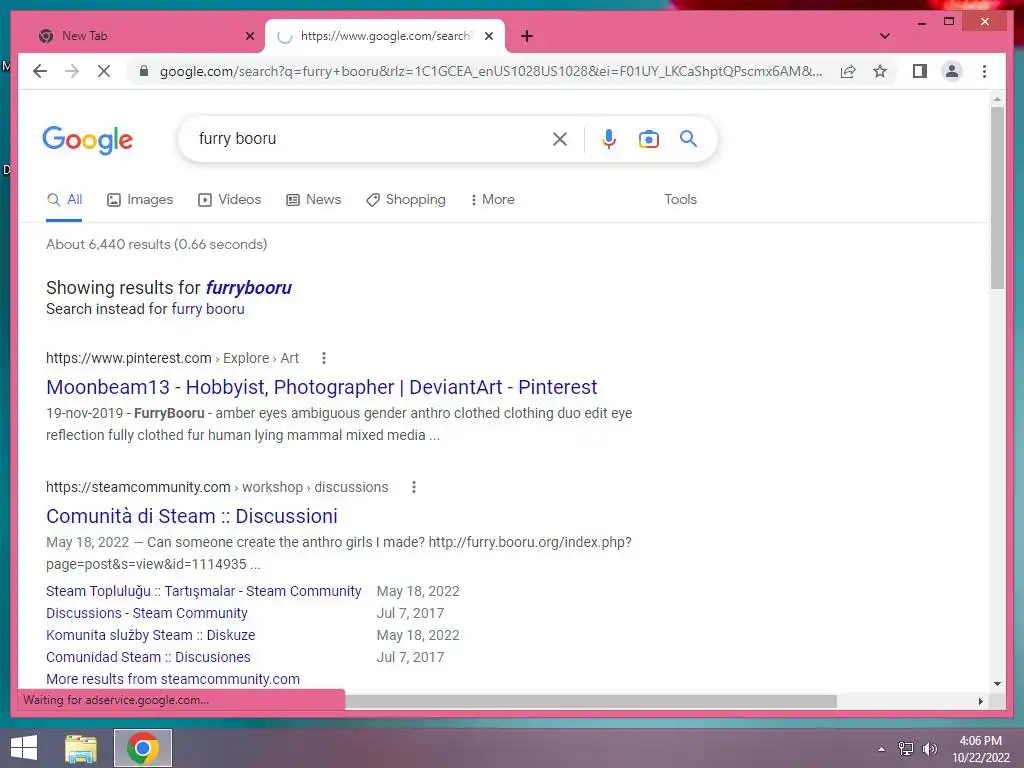Screen dimensions: 1024x768
Task: Submit search using the magnifier icon
Action: coord(688,138)
